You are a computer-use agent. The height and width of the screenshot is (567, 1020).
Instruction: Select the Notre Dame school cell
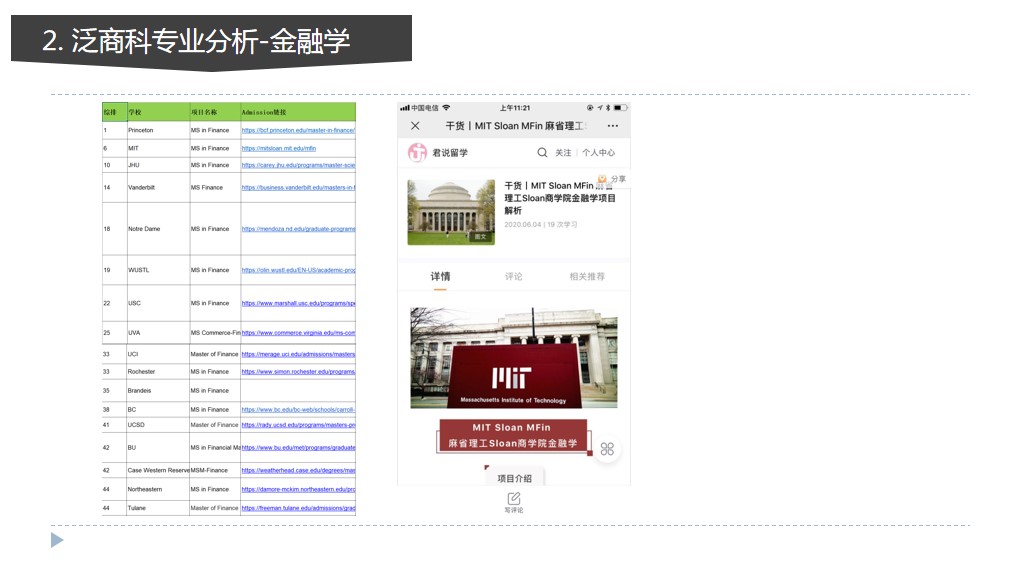point(158,229)
